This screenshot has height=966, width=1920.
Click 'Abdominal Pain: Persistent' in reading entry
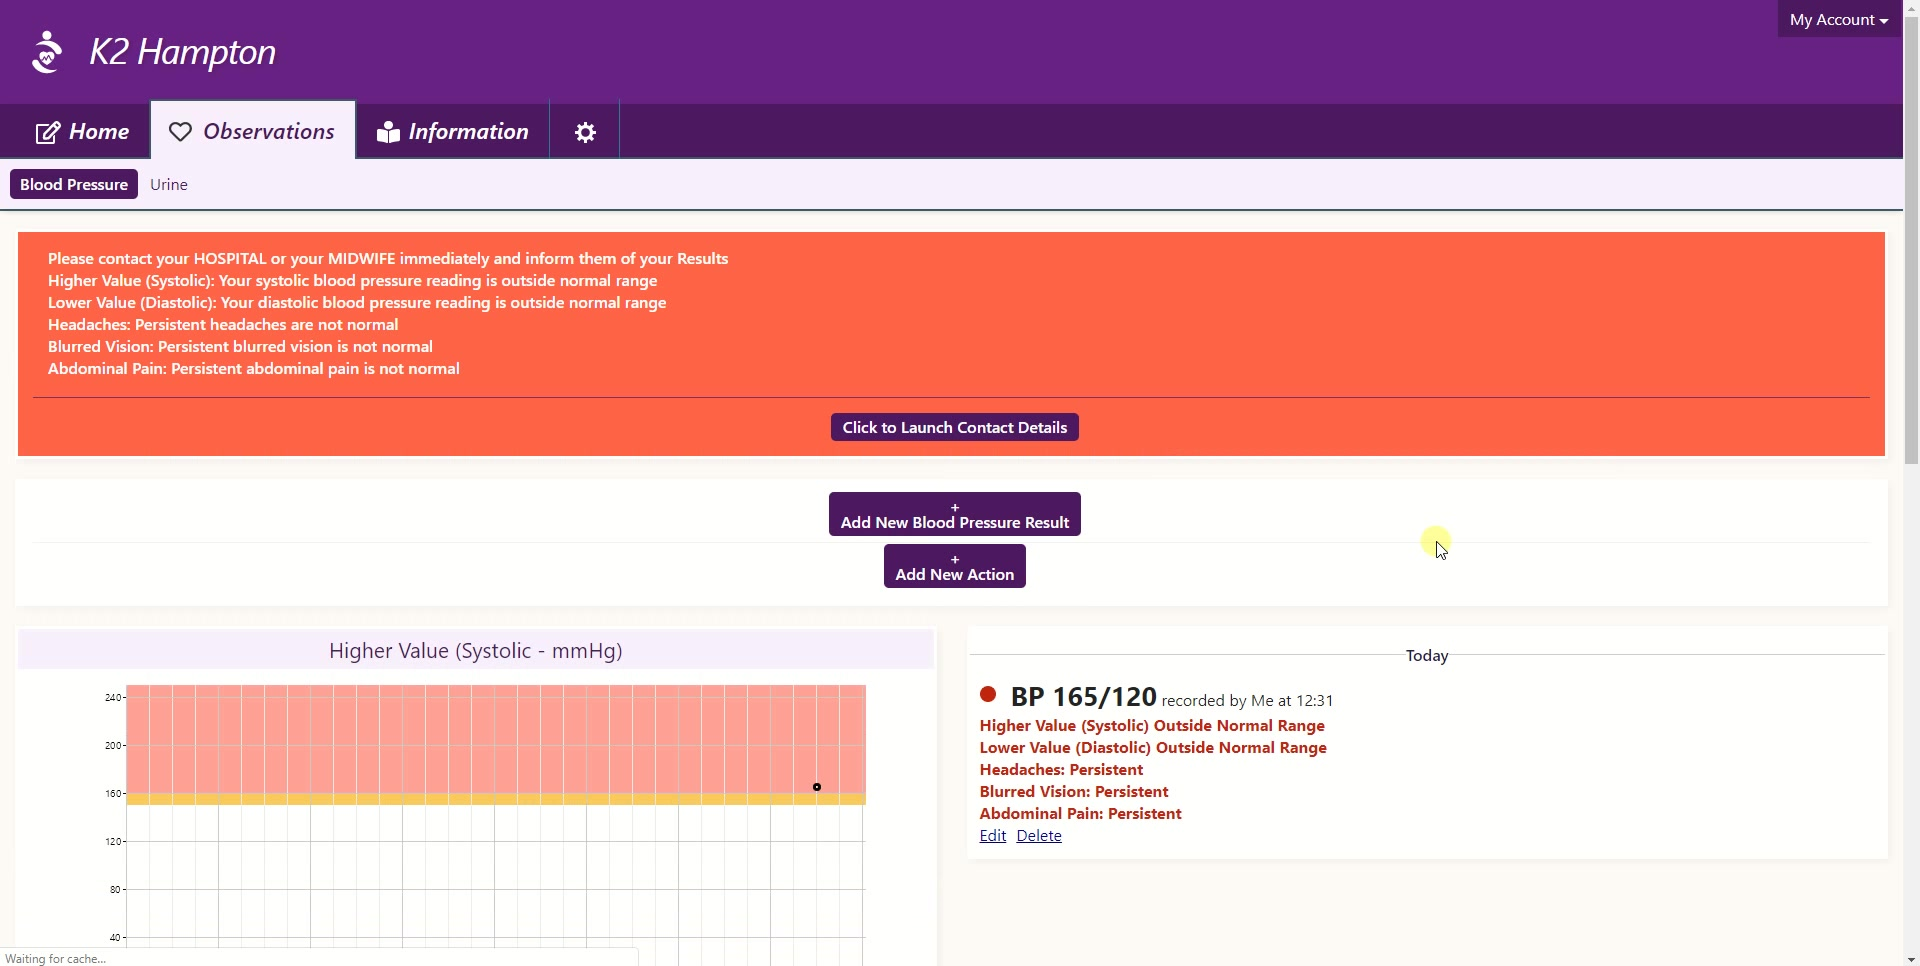pyautogui.click(x=1081, y=814)
